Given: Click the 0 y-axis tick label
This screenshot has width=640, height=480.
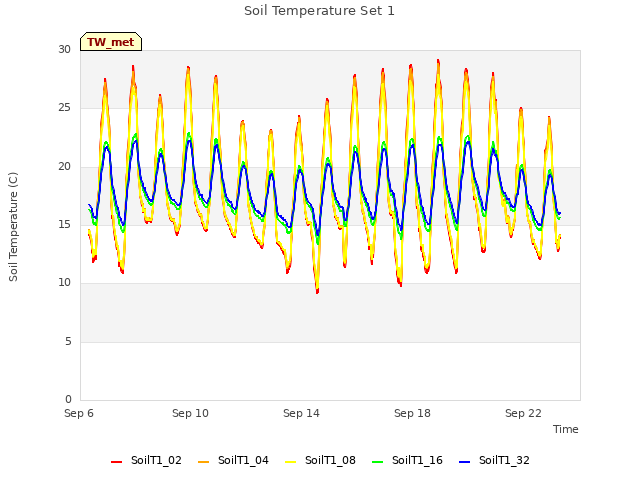Looking at the screenshot, I should (x=68, y=400).
